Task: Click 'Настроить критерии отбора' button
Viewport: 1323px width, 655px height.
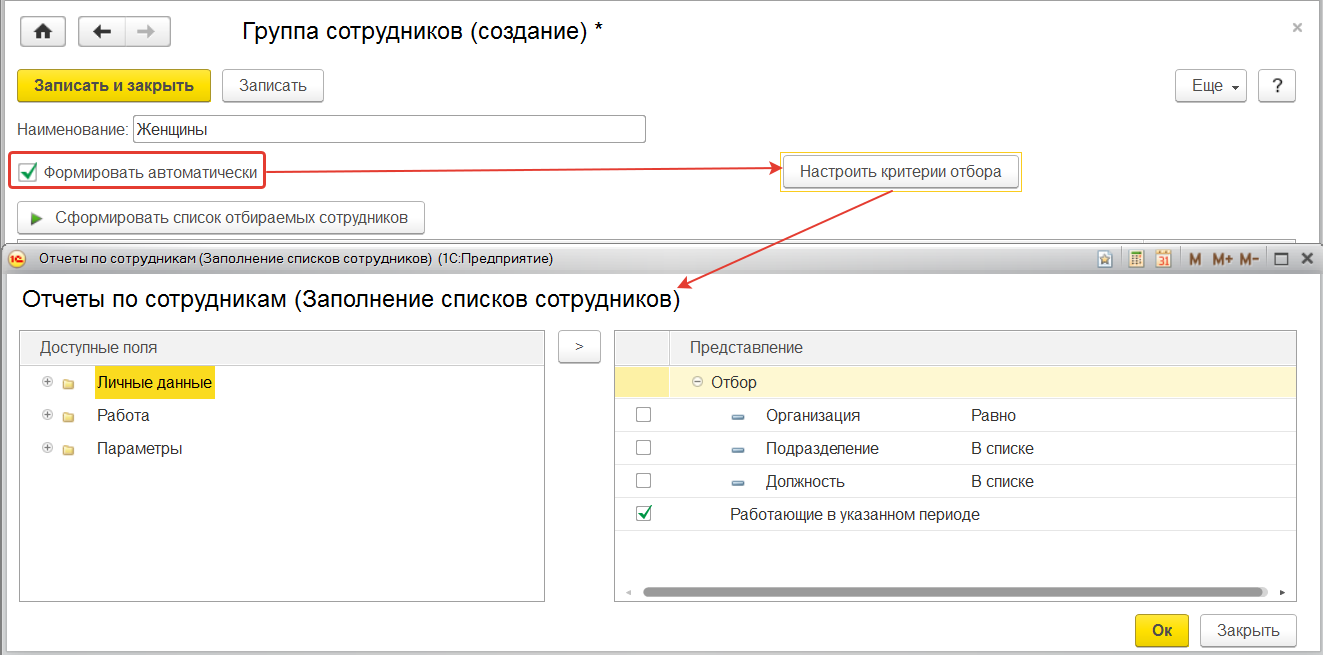Action: click(x=900, y=172)
